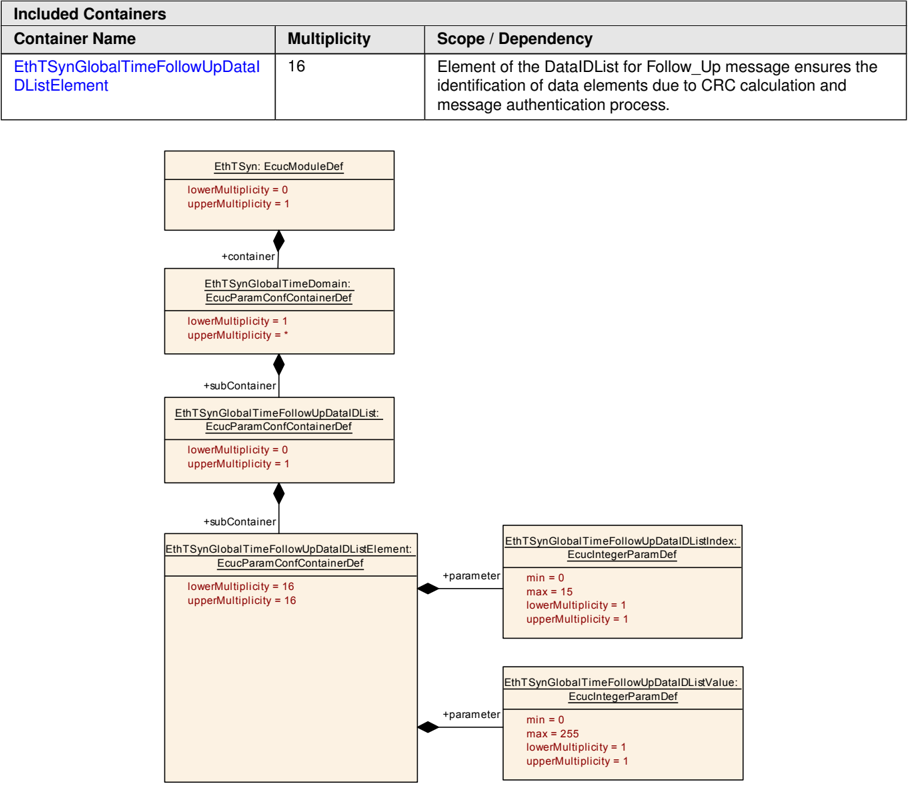Click "upperMultiplicity = 1" in the FollowUpDataIDList box
This screenshot has width=908, height=787.
238,464
